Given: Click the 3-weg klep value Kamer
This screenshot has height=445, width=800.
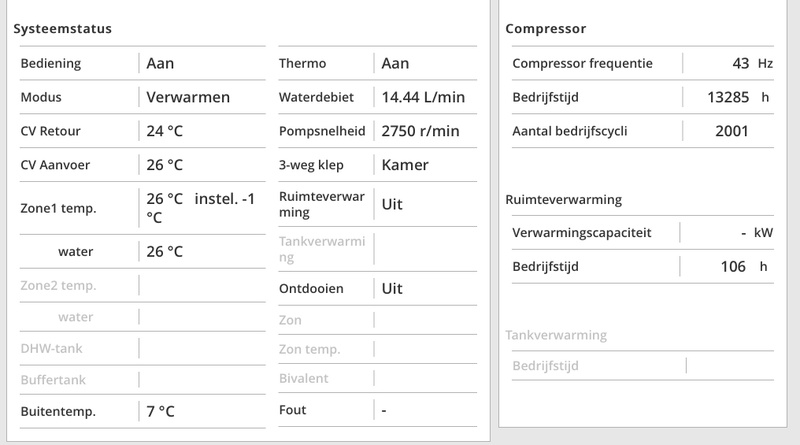Looking at the screenshot, I should point(405,165).
